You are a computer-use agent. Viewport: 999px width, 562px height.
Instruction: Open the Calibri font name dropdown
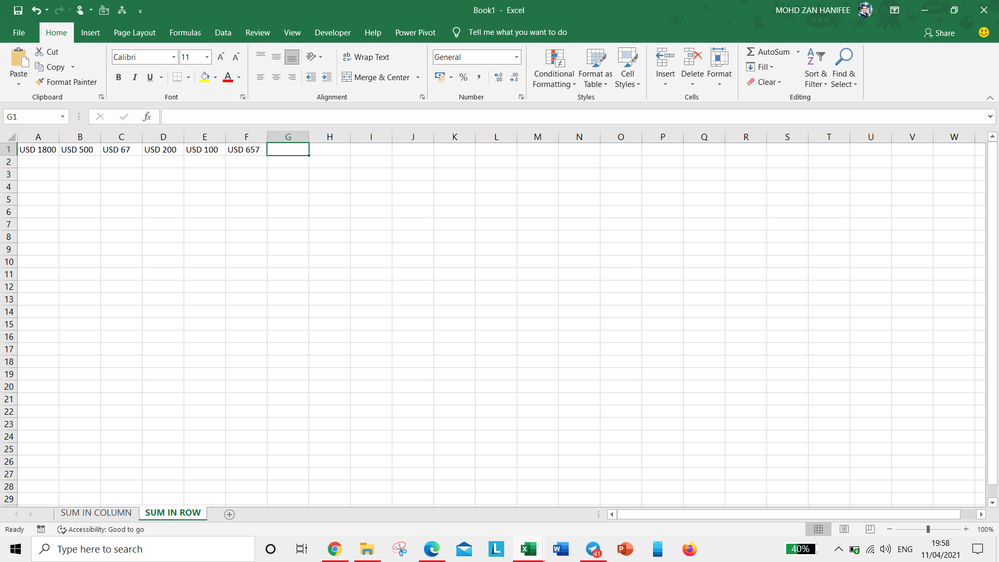coord(173,57)
